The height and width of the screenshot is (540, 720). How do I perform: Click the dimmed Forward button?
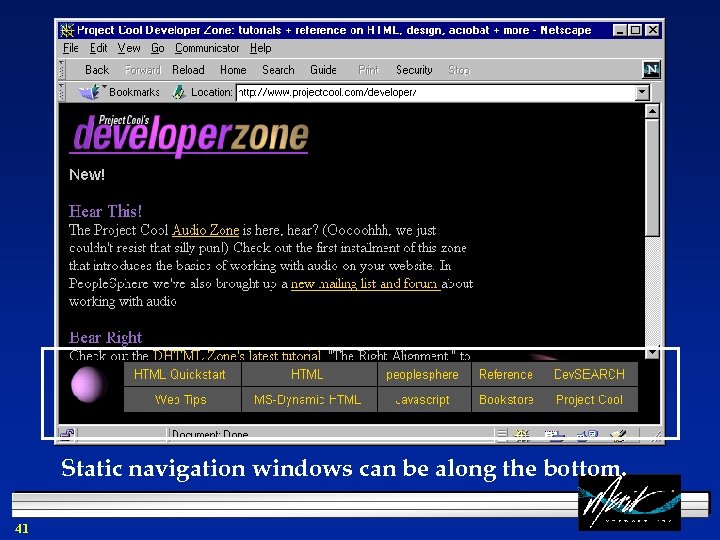pyautogui.click(x=143, y=70)
